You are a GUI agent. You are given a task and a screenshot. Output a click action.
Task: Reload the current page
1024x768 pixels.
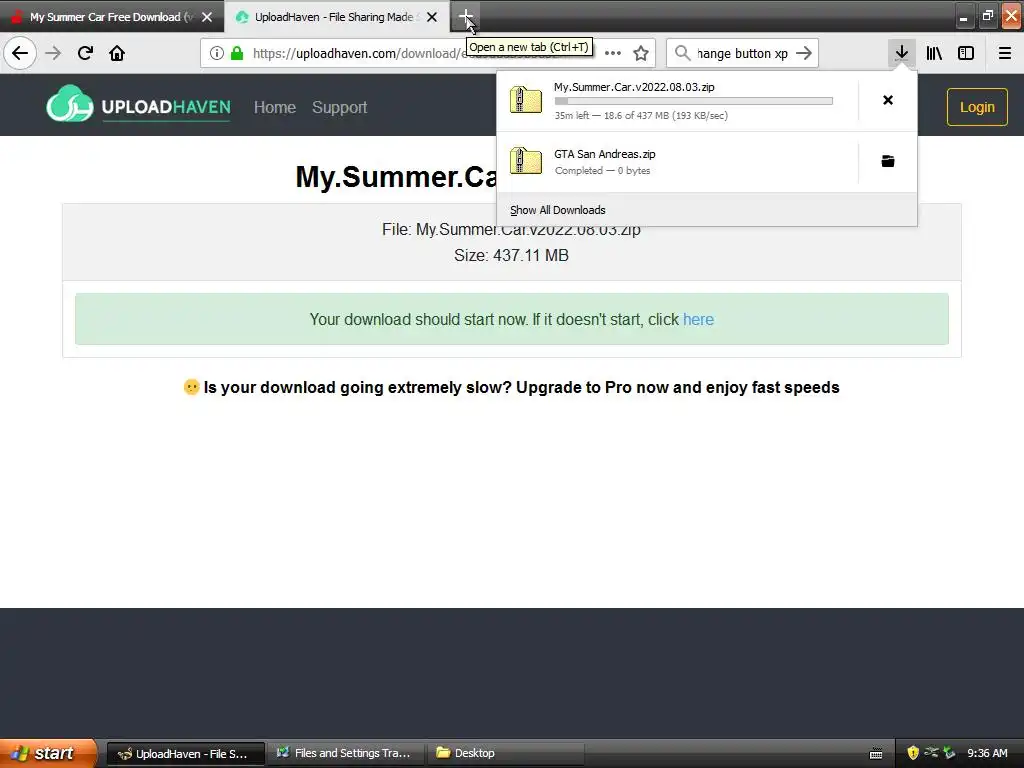[x=85, y=53]
